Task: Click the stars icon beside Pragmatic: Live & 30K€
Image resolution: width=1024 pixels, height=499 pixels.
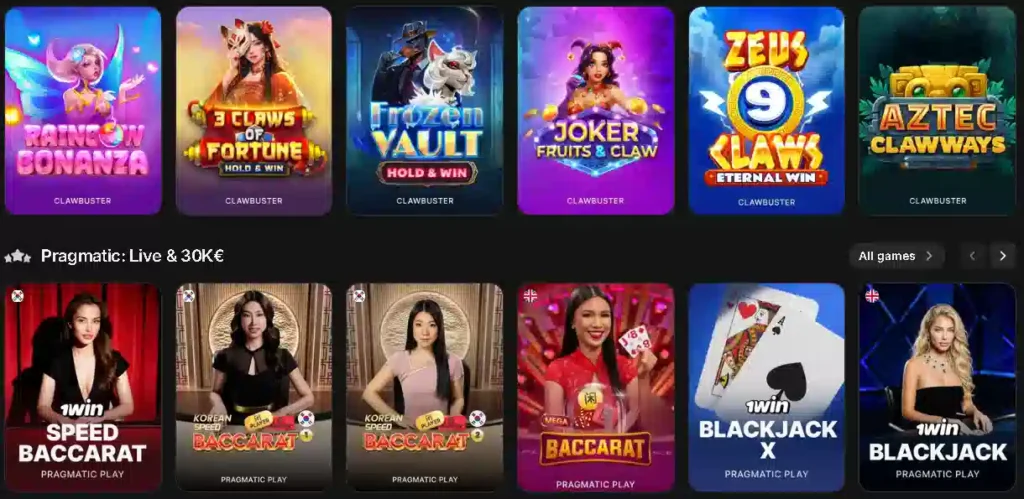Action: click(18, 257)
